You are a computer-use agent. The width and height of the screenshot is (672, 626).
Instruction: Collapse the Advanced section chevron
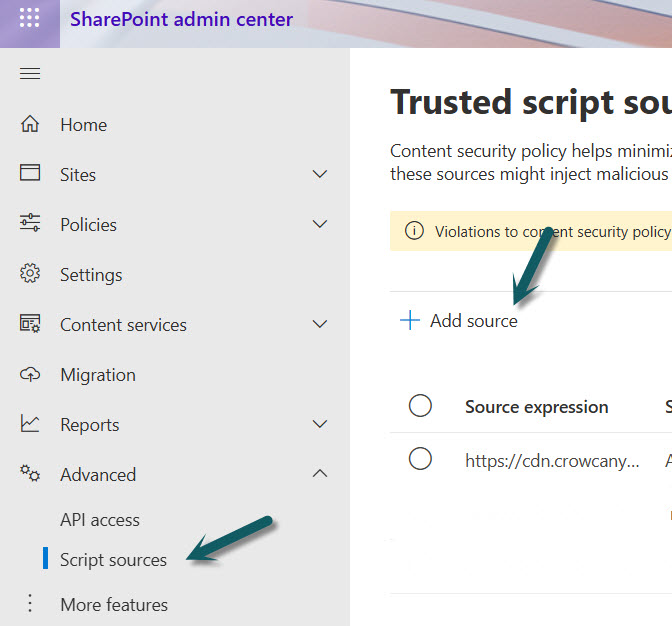click(320, 474)
